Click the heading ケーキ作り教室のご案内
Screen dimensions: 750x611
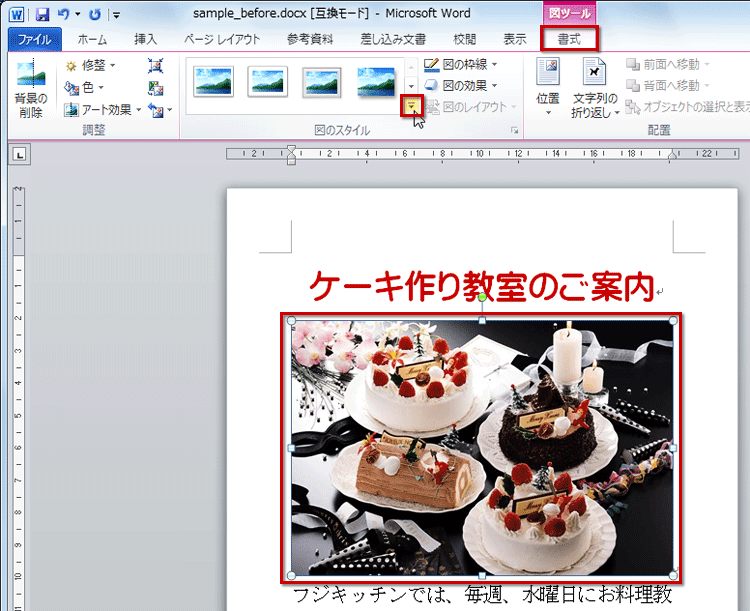(x=482, y=286)
